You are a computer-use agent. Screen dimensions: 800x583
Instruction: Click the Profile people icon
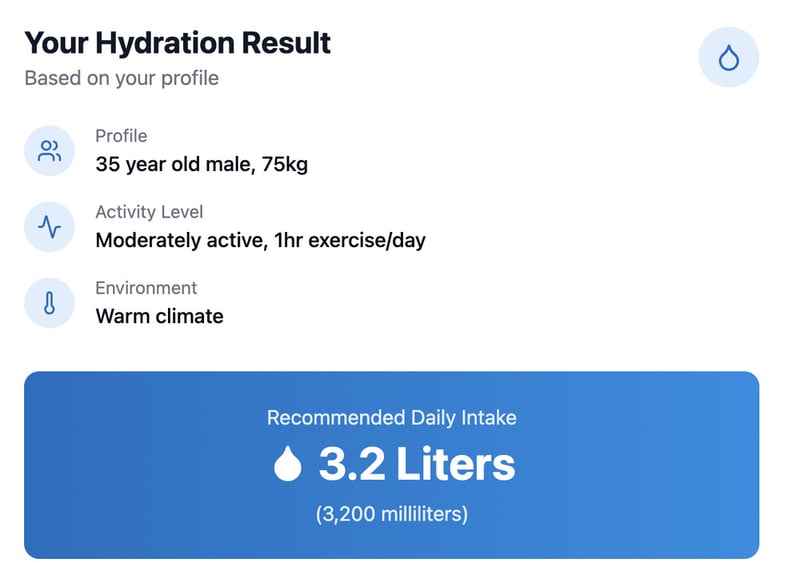49,152
